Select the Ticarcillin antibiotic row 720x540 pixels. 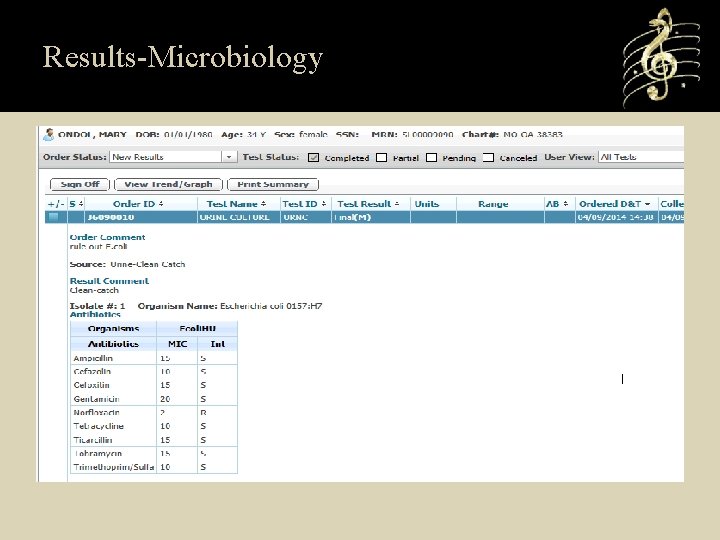tap(154, 440)
